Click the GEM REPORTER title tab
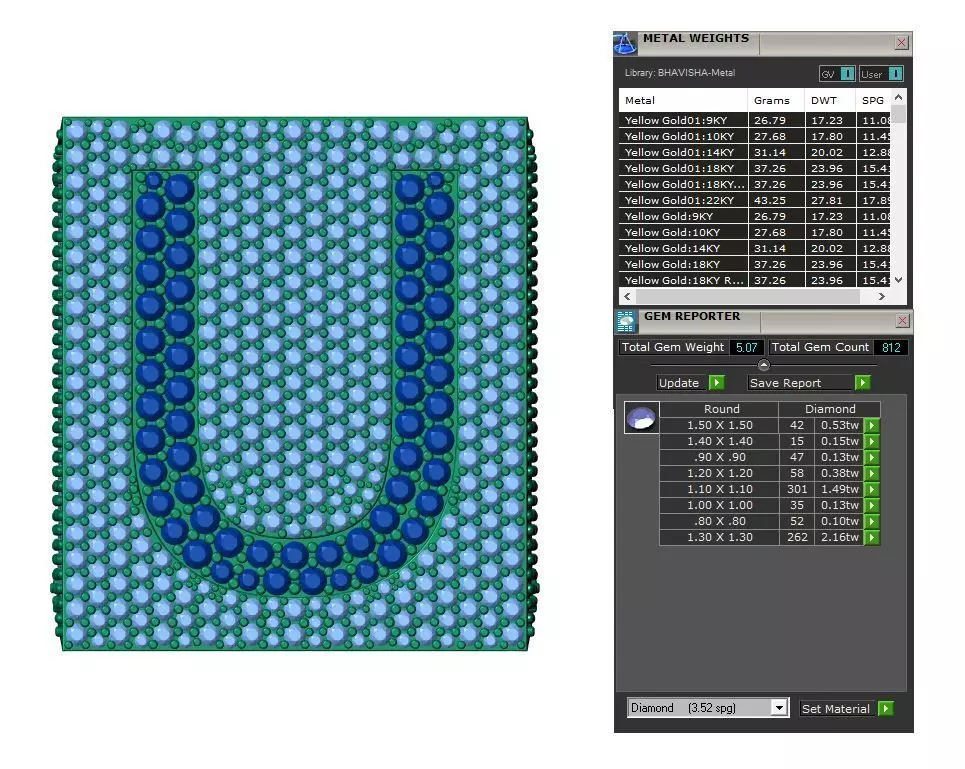The image size is (965, 769). click(692, 316)
